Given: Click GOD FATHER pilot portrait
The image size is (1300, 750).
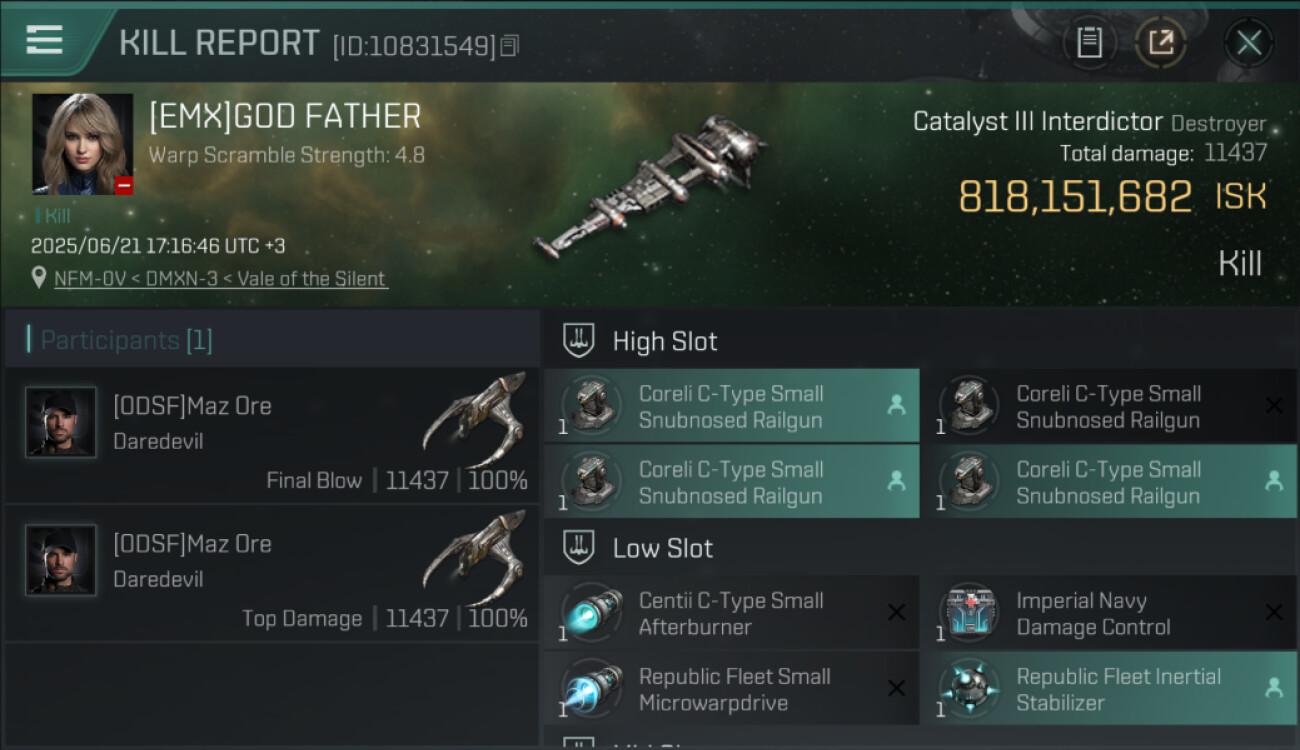Looking at the screenshot, I should (82, 144).
